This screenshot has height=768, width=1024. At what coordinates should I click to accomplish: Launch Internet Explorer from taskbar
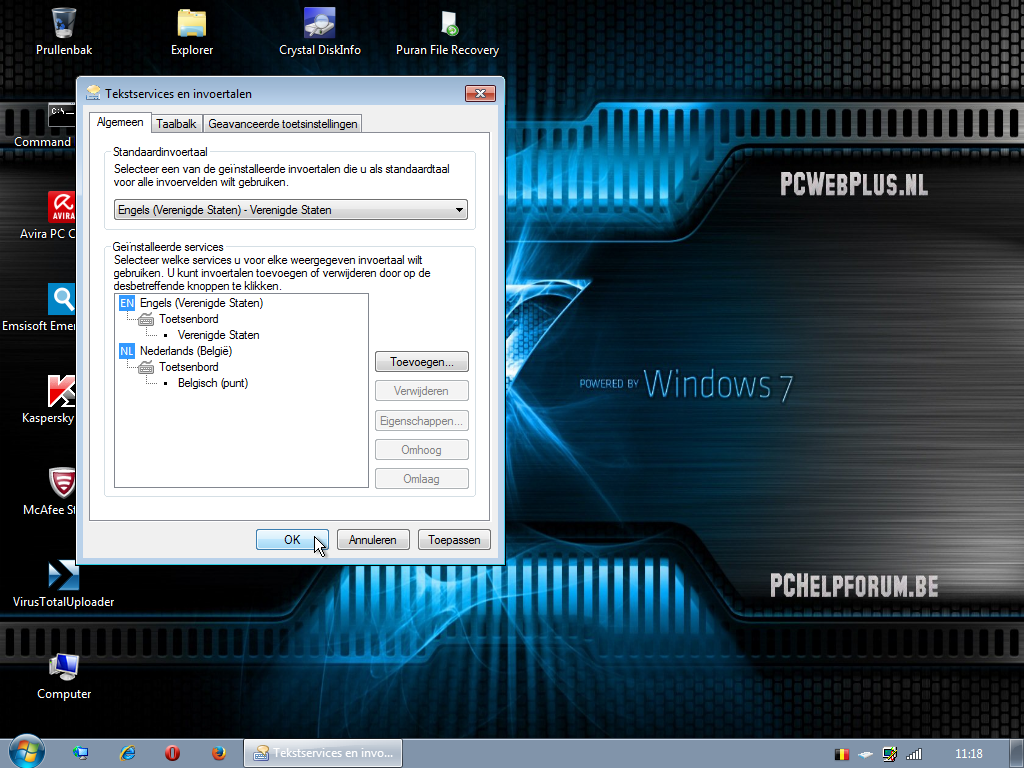tap(127, 753)
